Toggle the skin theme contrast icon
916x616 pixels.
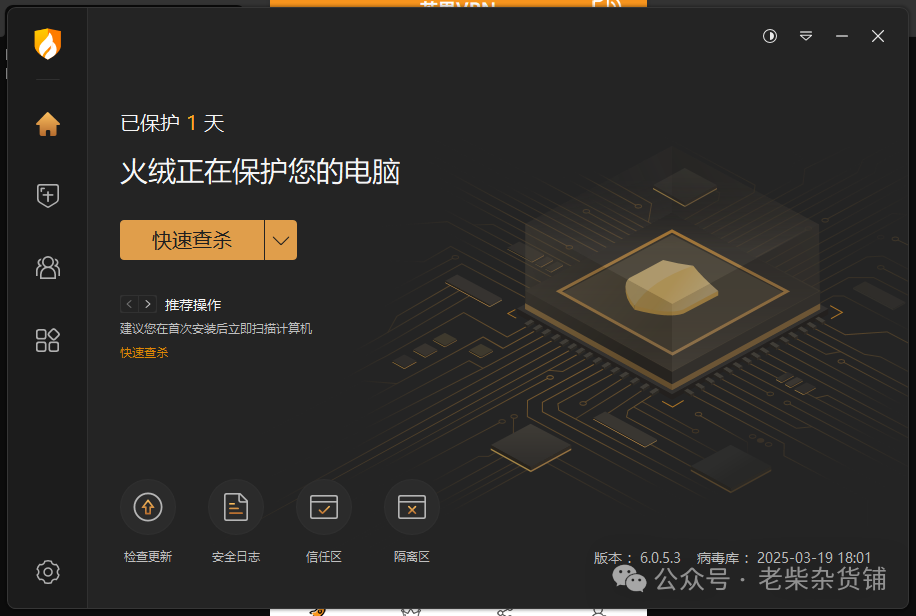click(x=769, y=36)
